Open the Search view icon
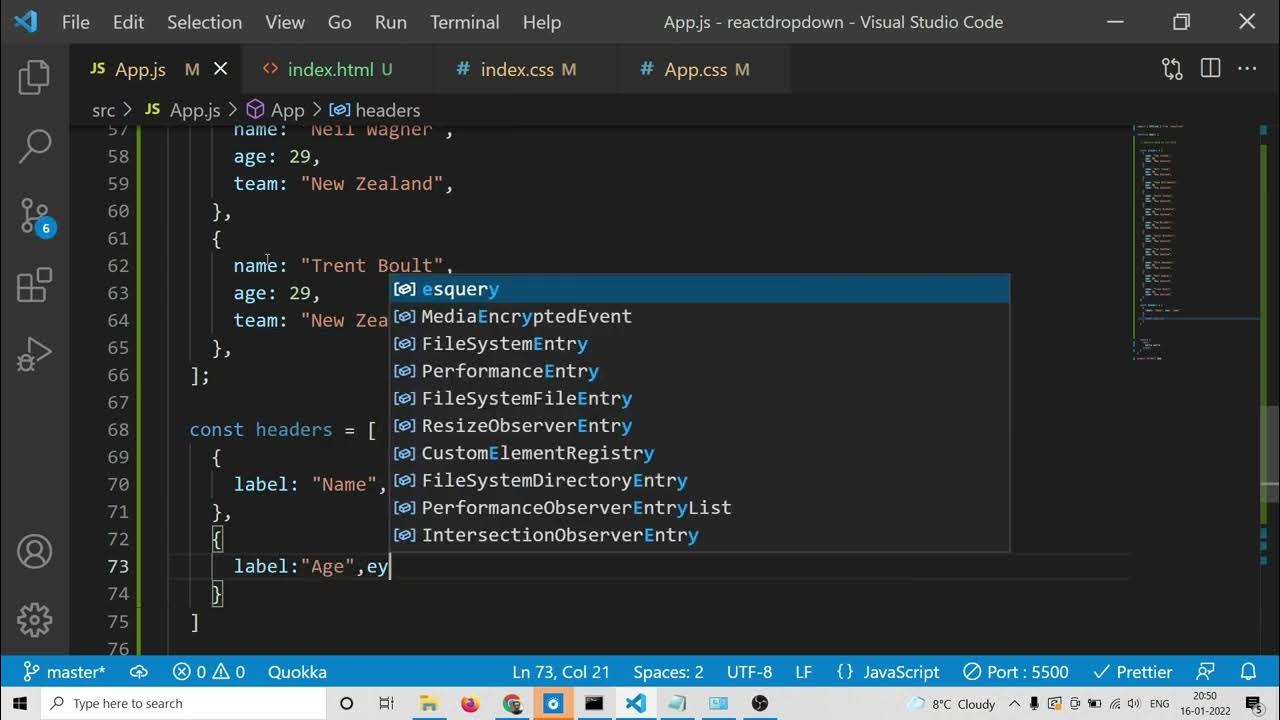Screen dimensions: 1280x720 tap(34, 146)
